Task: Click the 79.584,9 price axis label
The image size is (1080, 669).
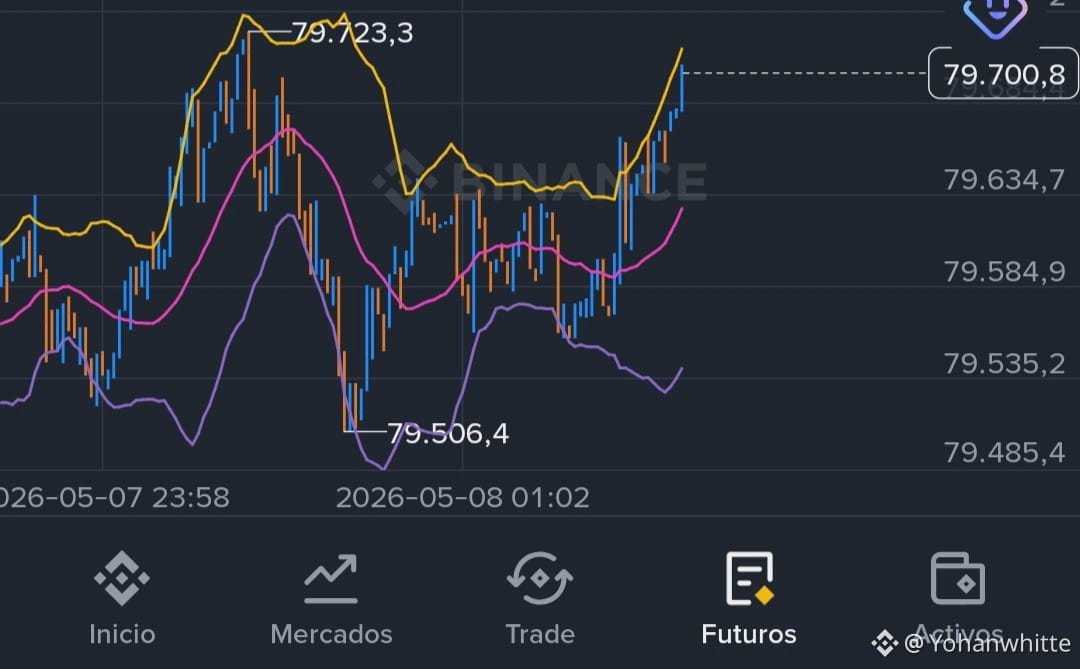Action: (x=1004, y=271)
